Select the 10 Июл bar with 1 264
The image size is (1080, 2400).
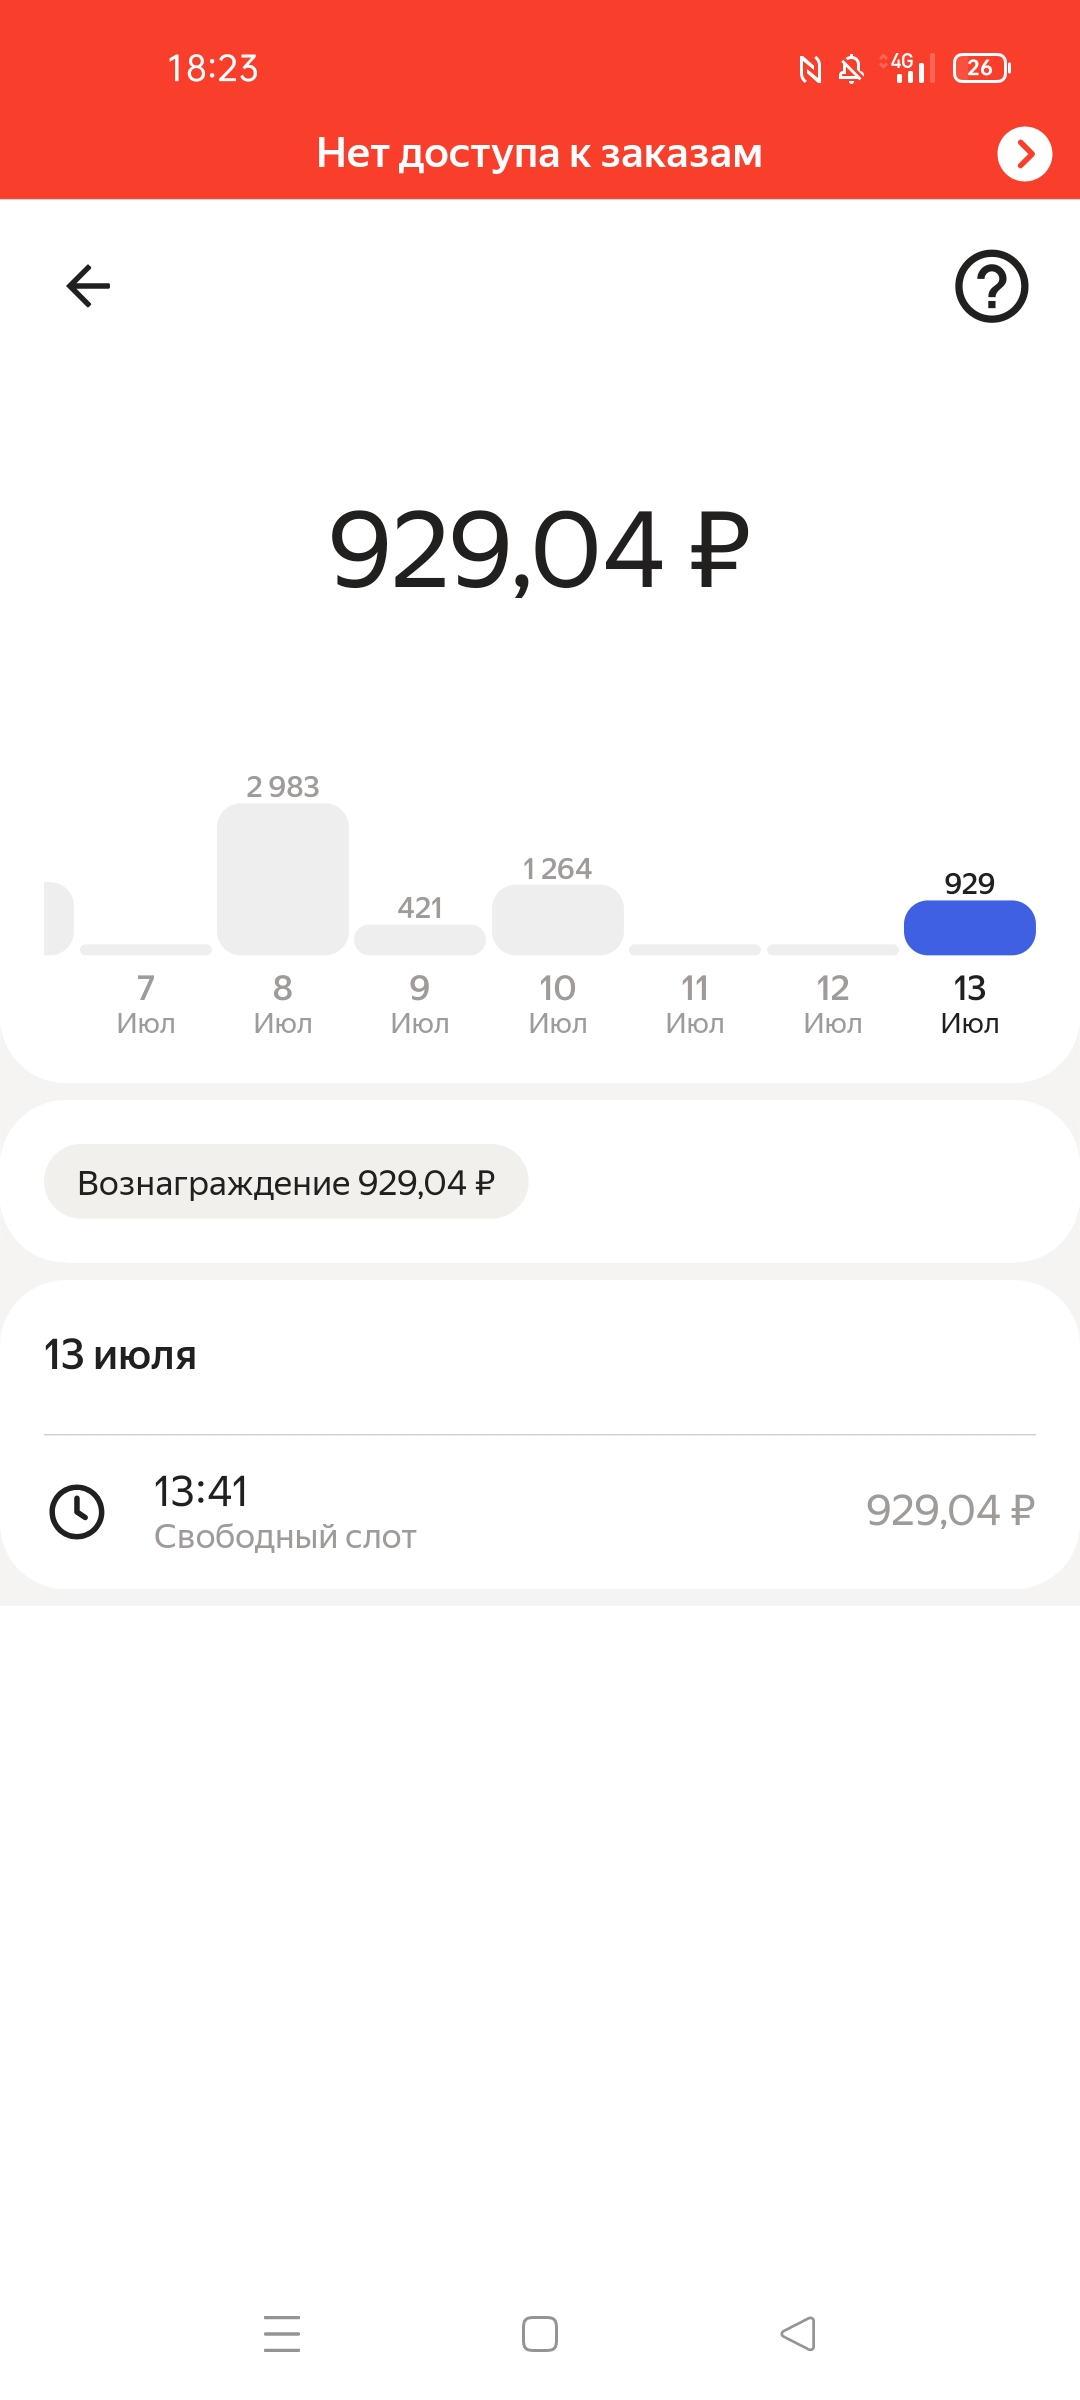(x=558, y=919)
